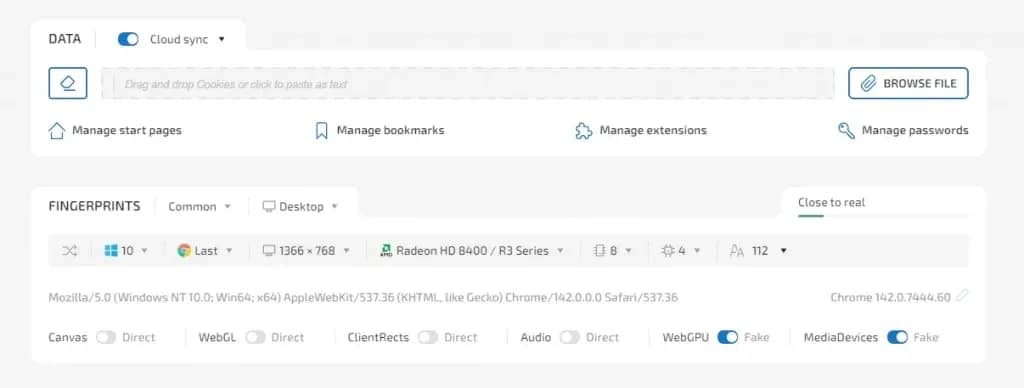The height and width of the screenshot is (388, 1024).
Task: Select the DATA tab header
Action: (65, 39)
